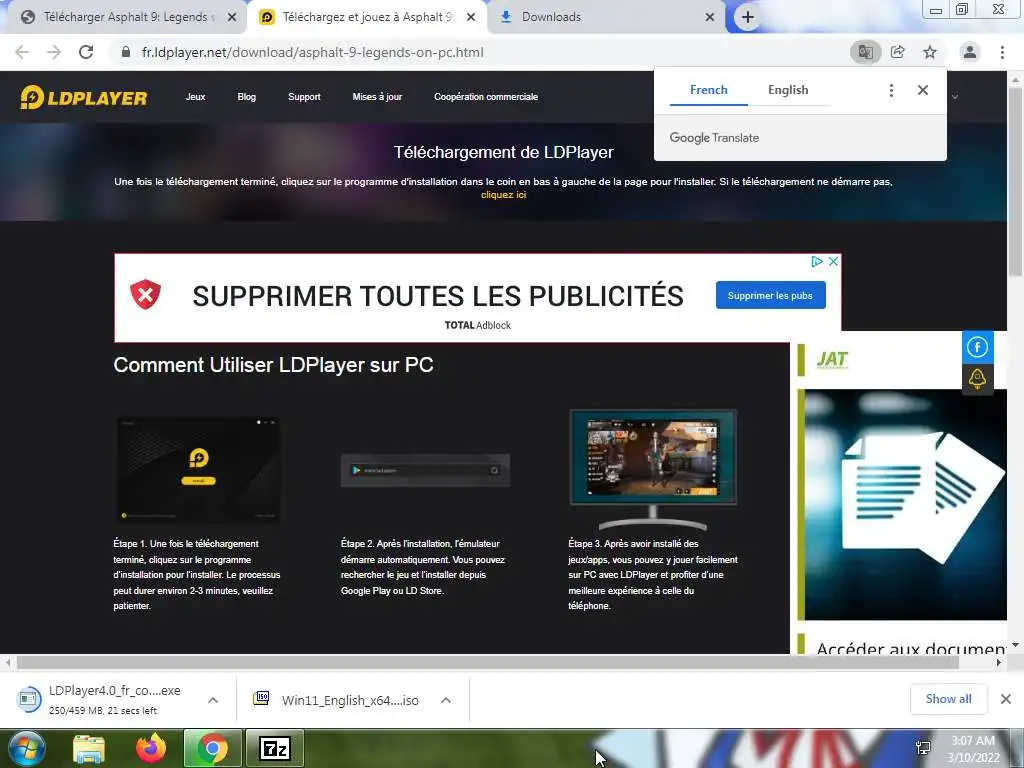This screenshot has width=1024, height=768.
Task: Click the browser back arrow
Action: click(x=22, y=52)
